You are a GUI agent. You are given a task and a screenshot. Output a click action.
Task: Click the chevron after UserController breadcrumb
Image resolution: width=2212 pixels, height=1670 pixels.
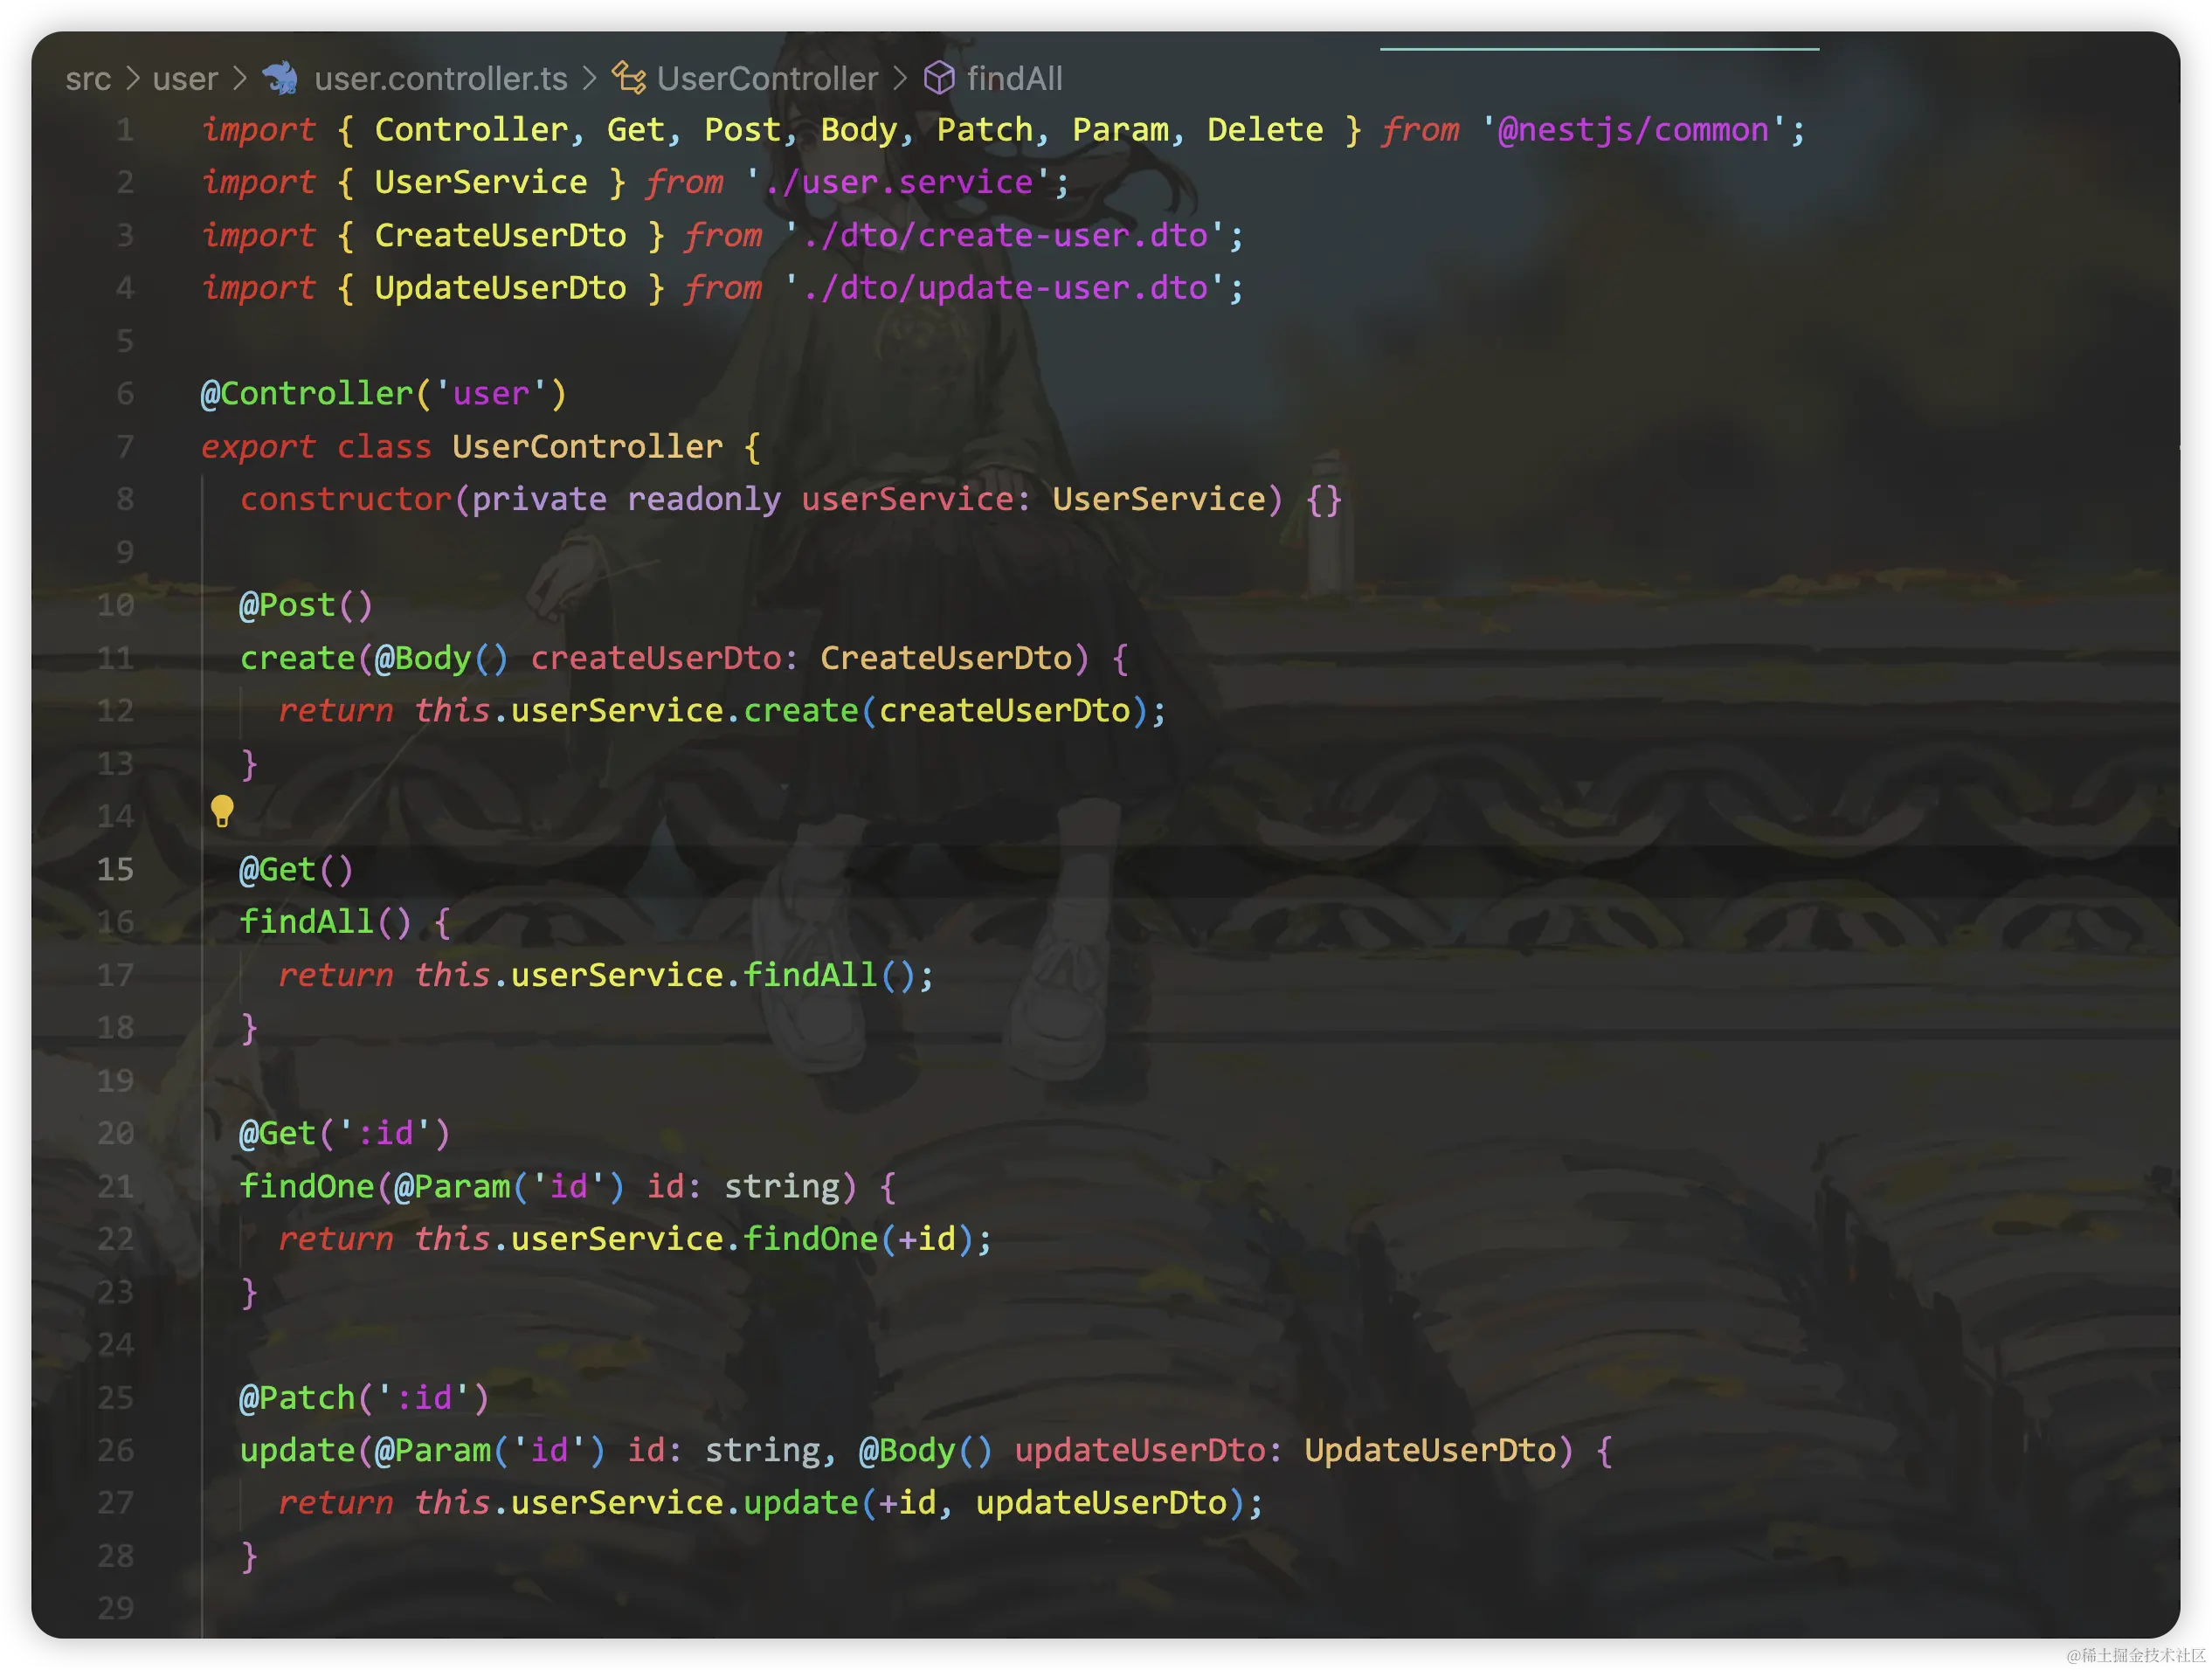click(x=900, y=78)
